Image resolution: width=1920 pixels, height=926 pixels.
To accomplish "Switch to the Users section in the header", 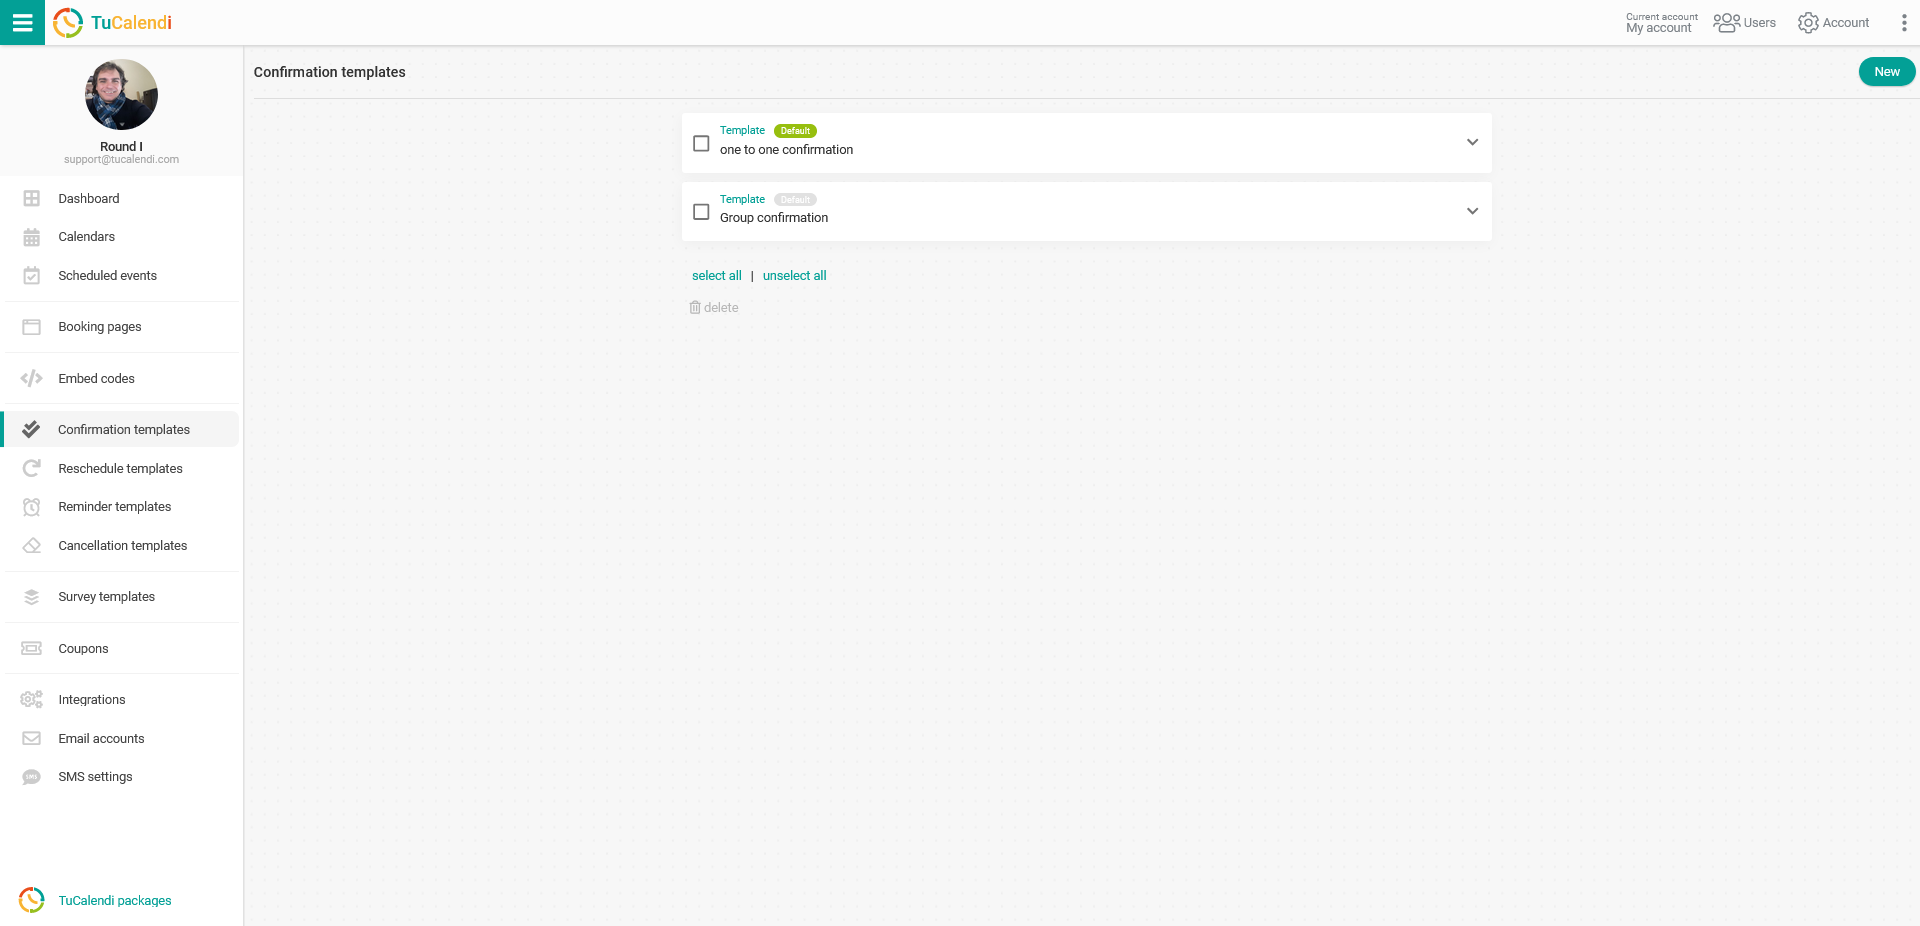I will tap(1745, 22).
